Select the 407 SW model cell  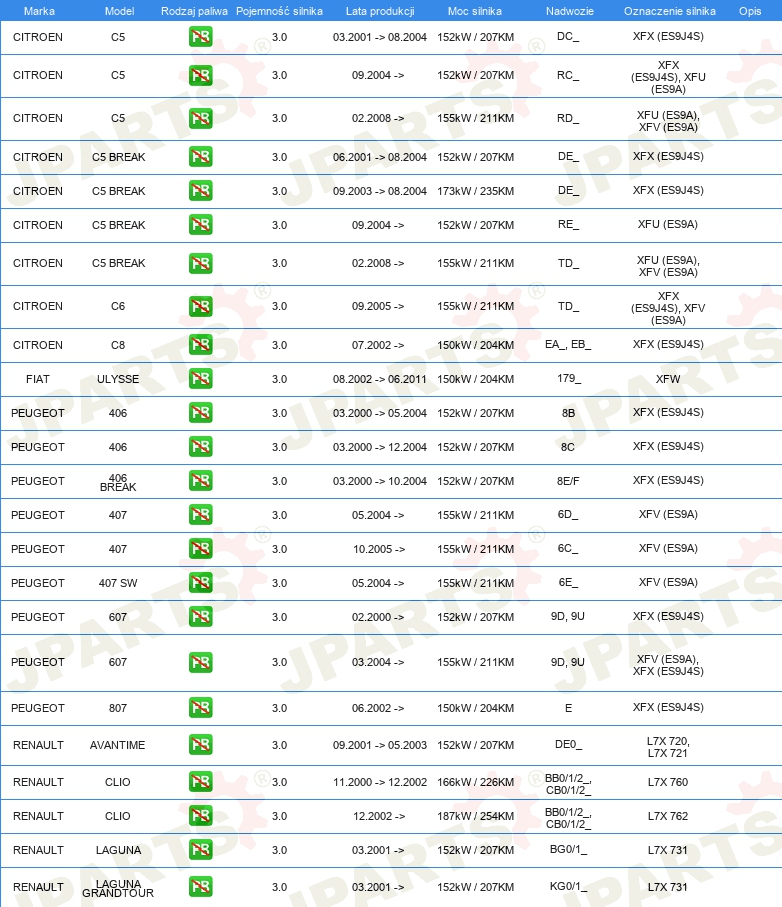tap(118, 583)
